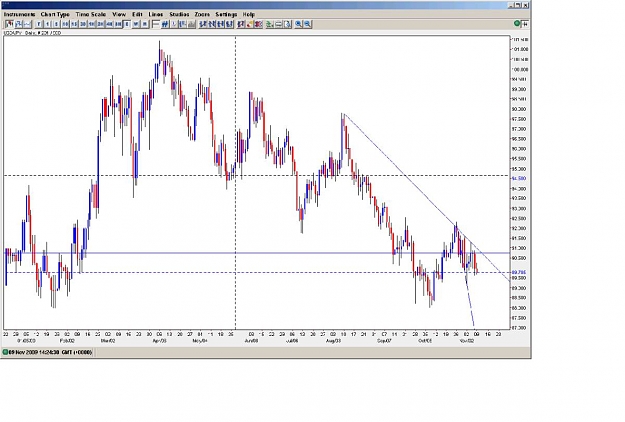
Task: Select the 1-hour time scale button
Action: 91,24
